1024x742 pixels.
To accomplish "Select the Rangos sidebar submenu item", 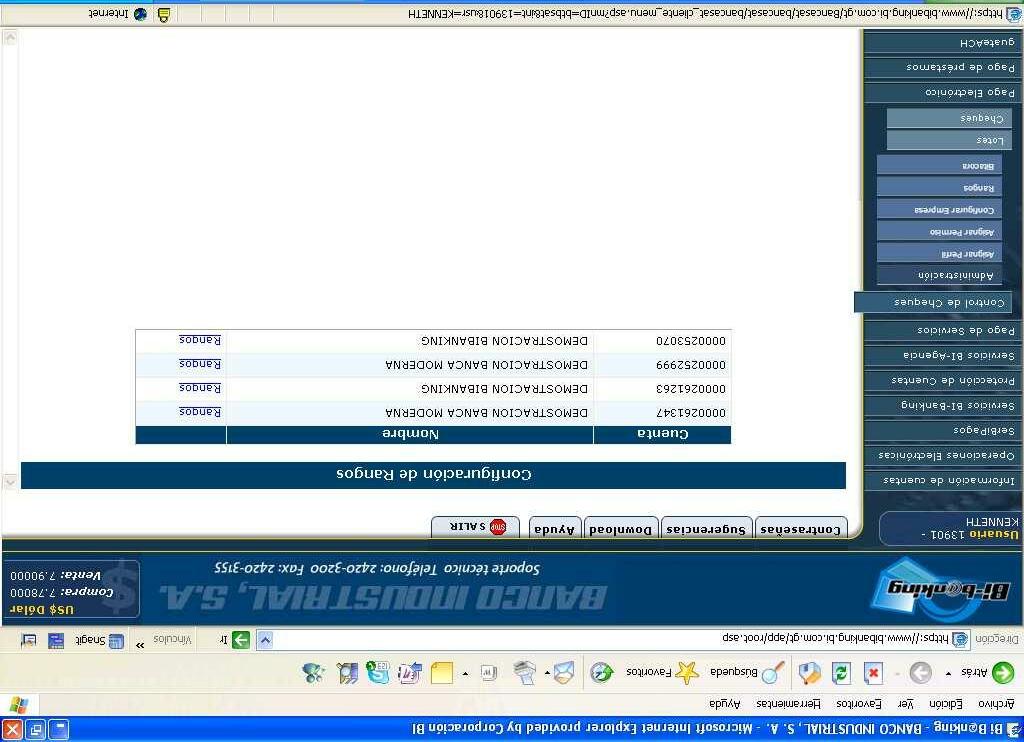I will 938,187.
